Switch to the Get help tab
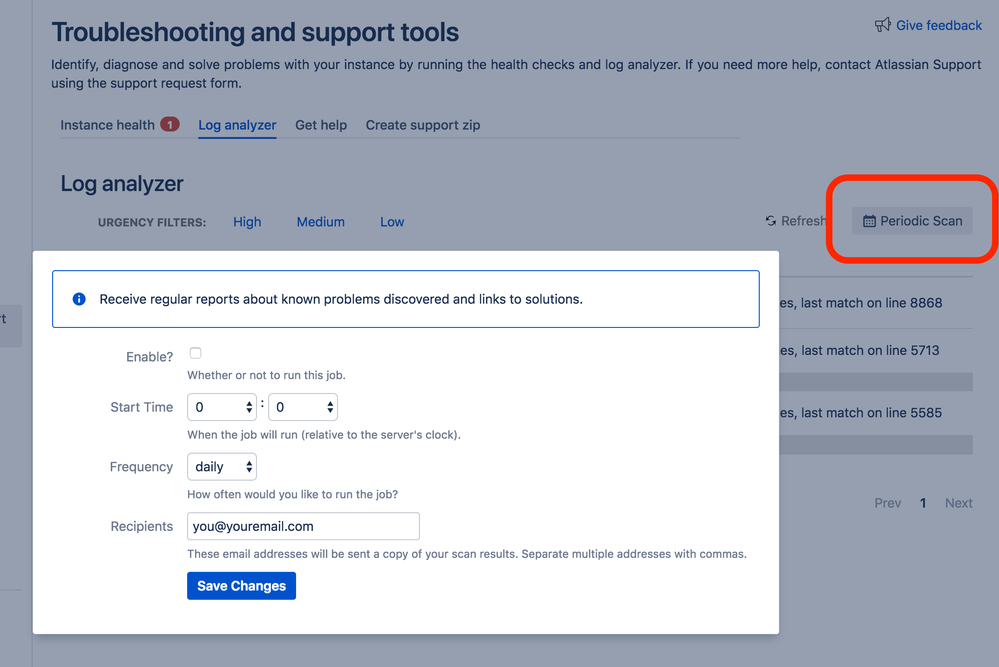The image size is (999, 667). (320, 124)
